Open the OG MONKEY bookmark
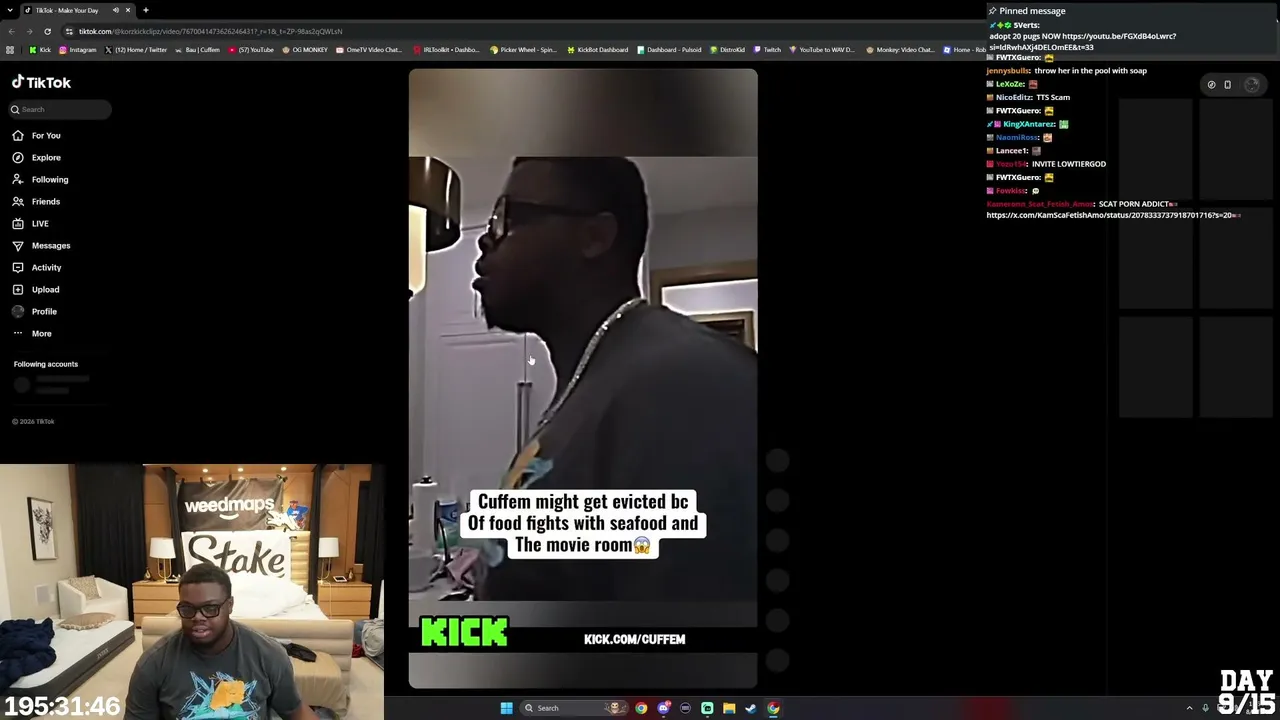 tap(305, 50)
